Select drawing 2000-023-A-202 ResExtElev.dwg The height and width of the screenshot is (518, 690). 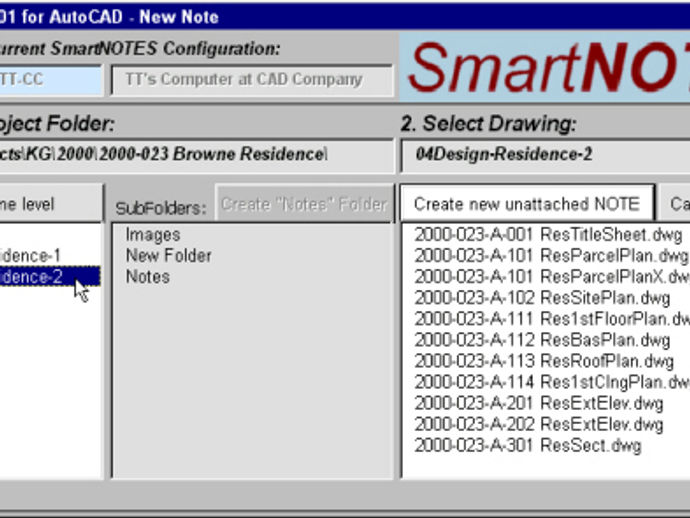pos(539,425)
